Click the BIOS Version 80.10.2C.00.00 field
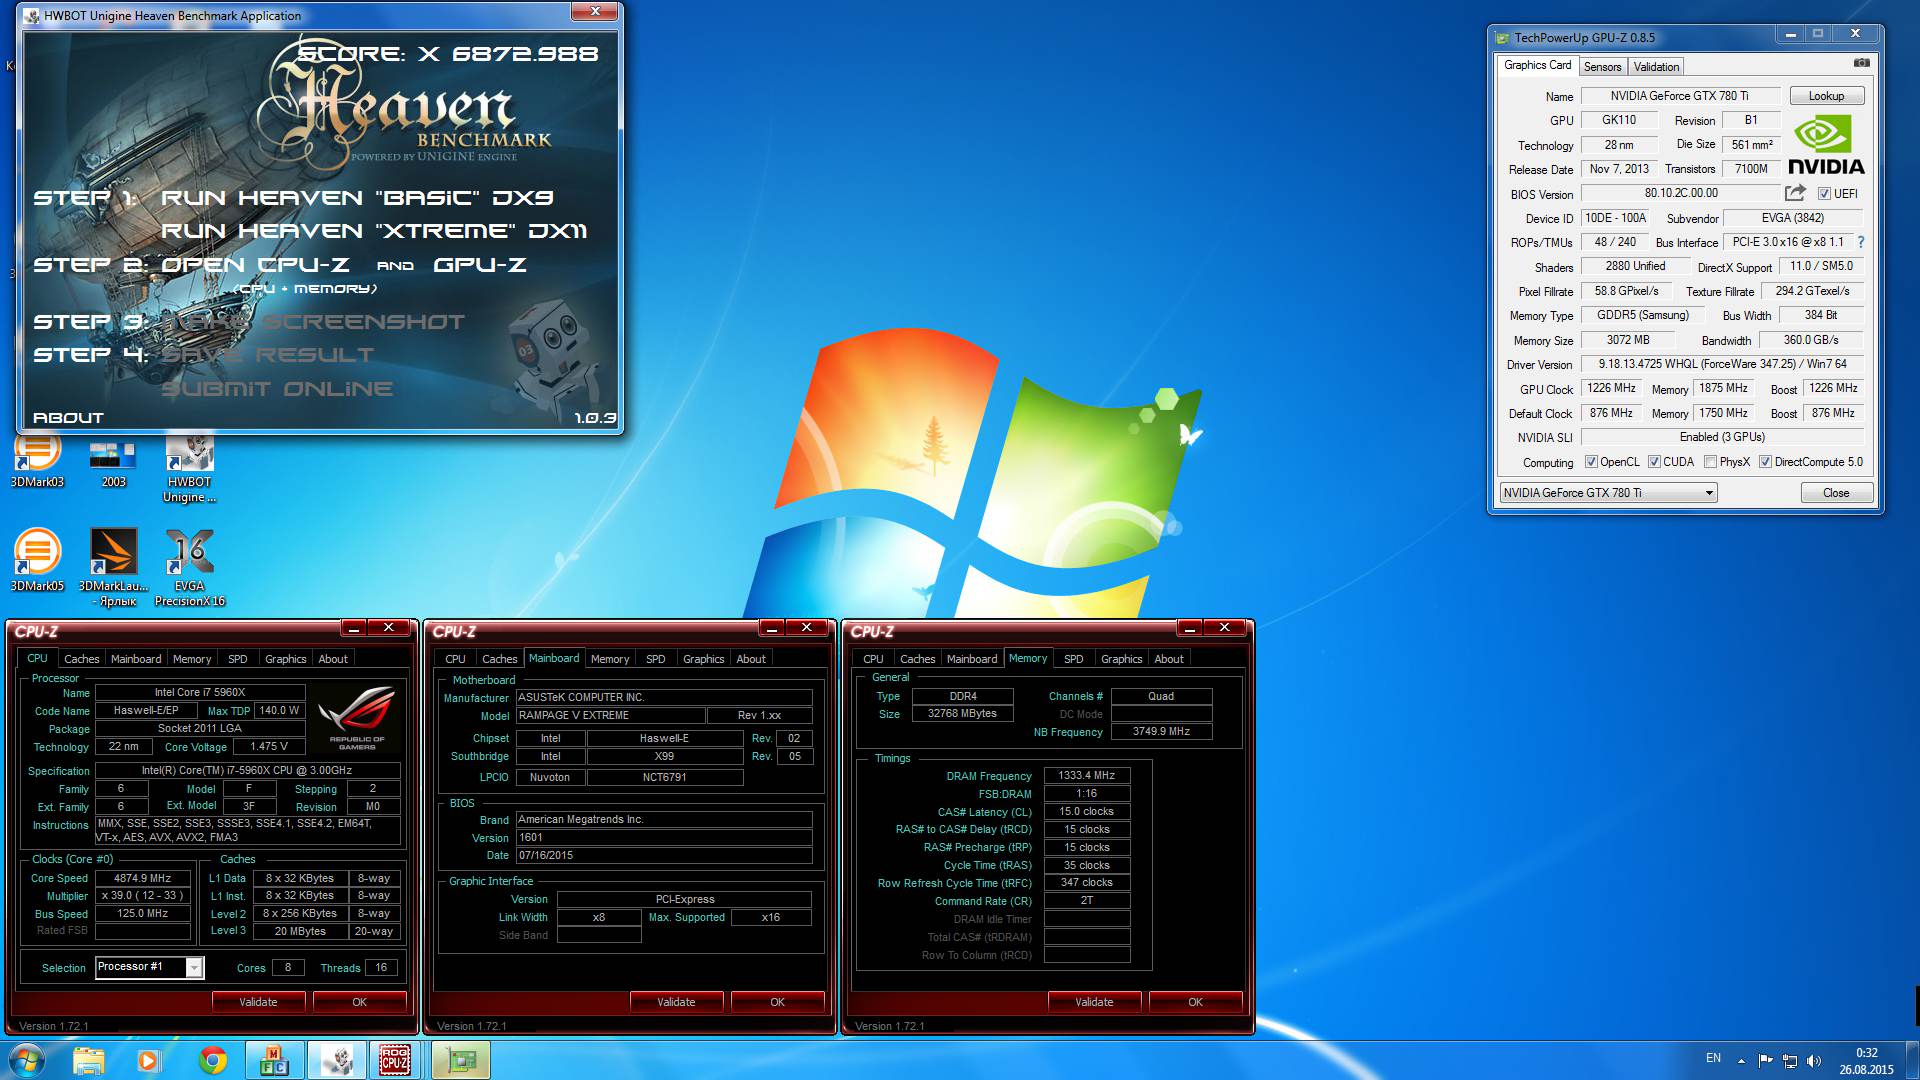 coord(1681,193)
